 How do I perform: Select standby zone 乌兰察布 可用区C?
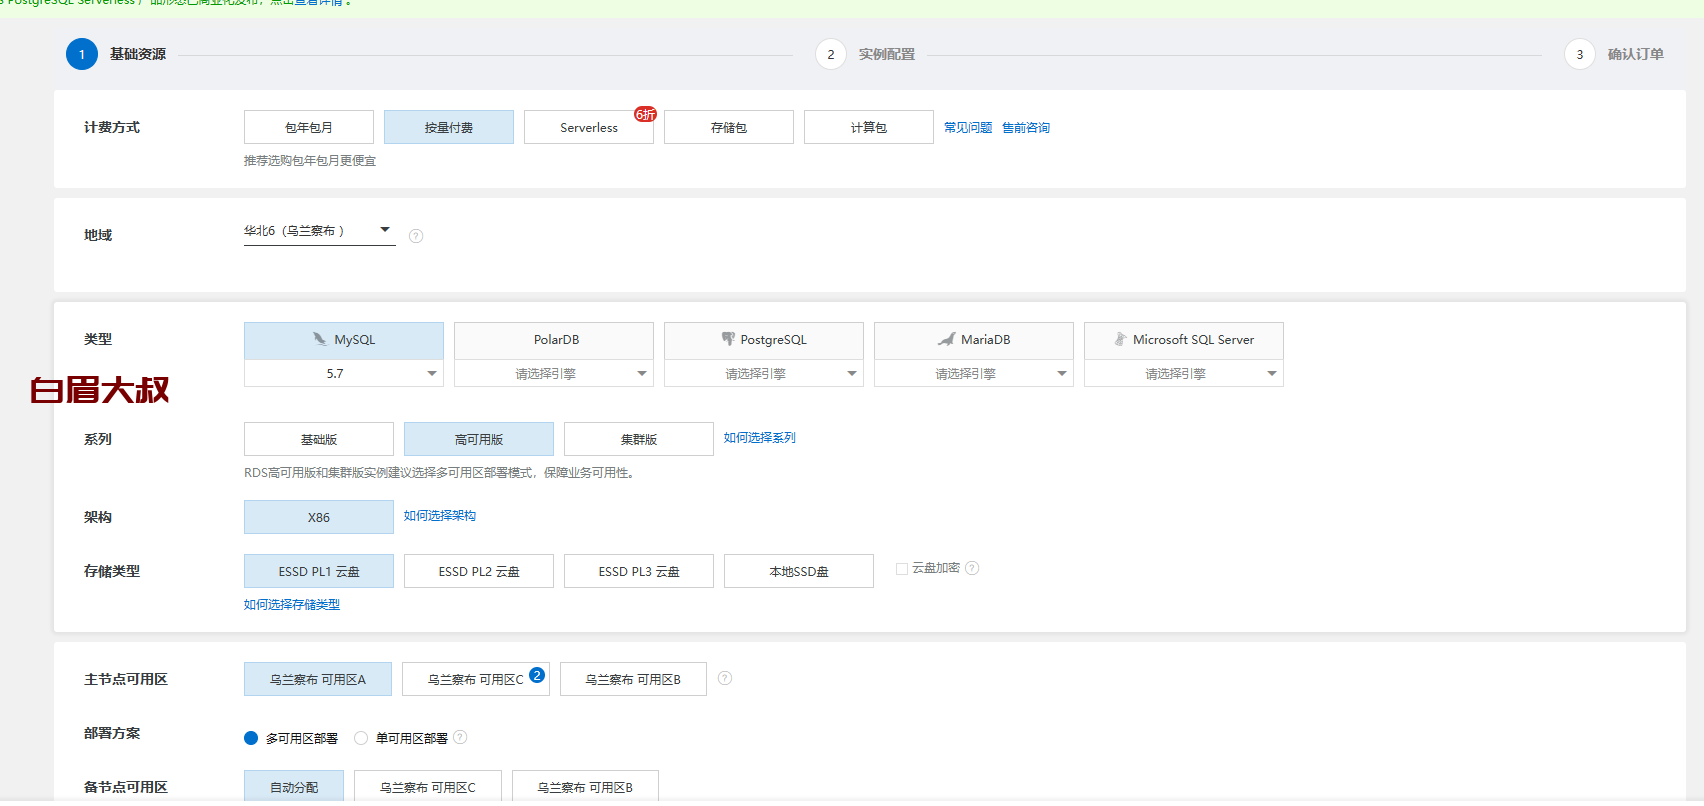[428, 787]
